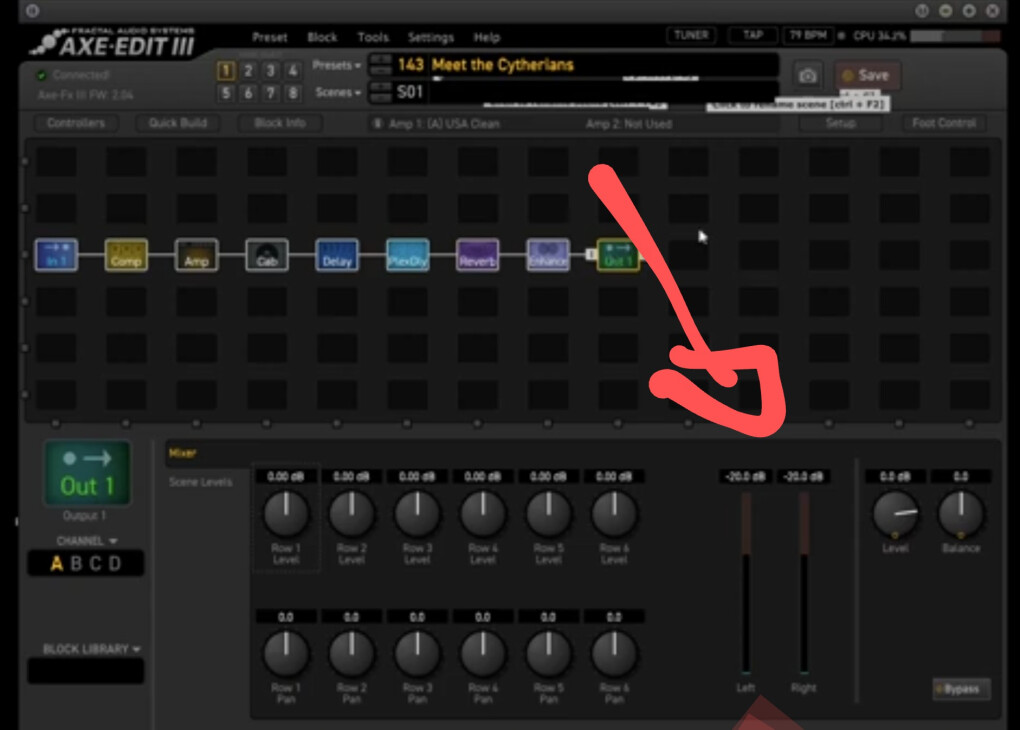The width and height of the screenshot is (1020, 730).
Task: Switch to channel C
Action: point(96,563)
